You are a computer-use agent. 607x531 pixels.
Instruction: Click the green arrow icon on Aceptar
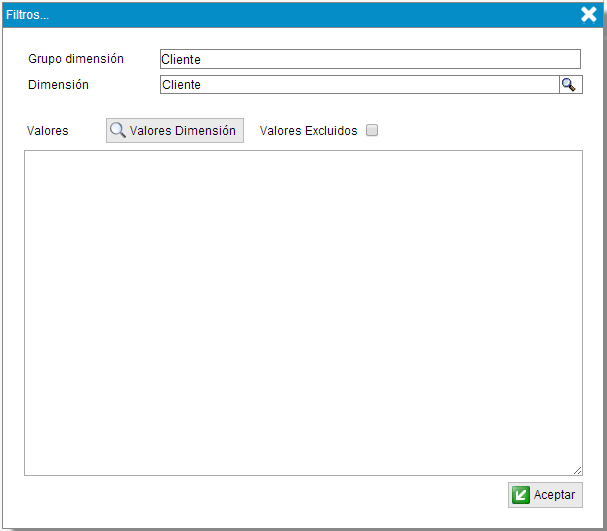click(521, 495)
